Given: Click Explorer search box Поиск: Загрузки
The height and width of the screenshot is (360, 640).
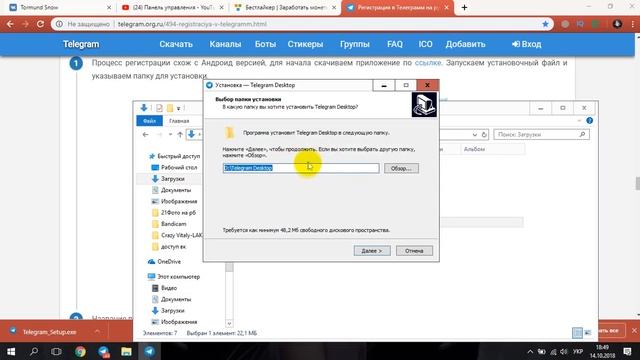Looking at the screenshot, I should (541, 134).
